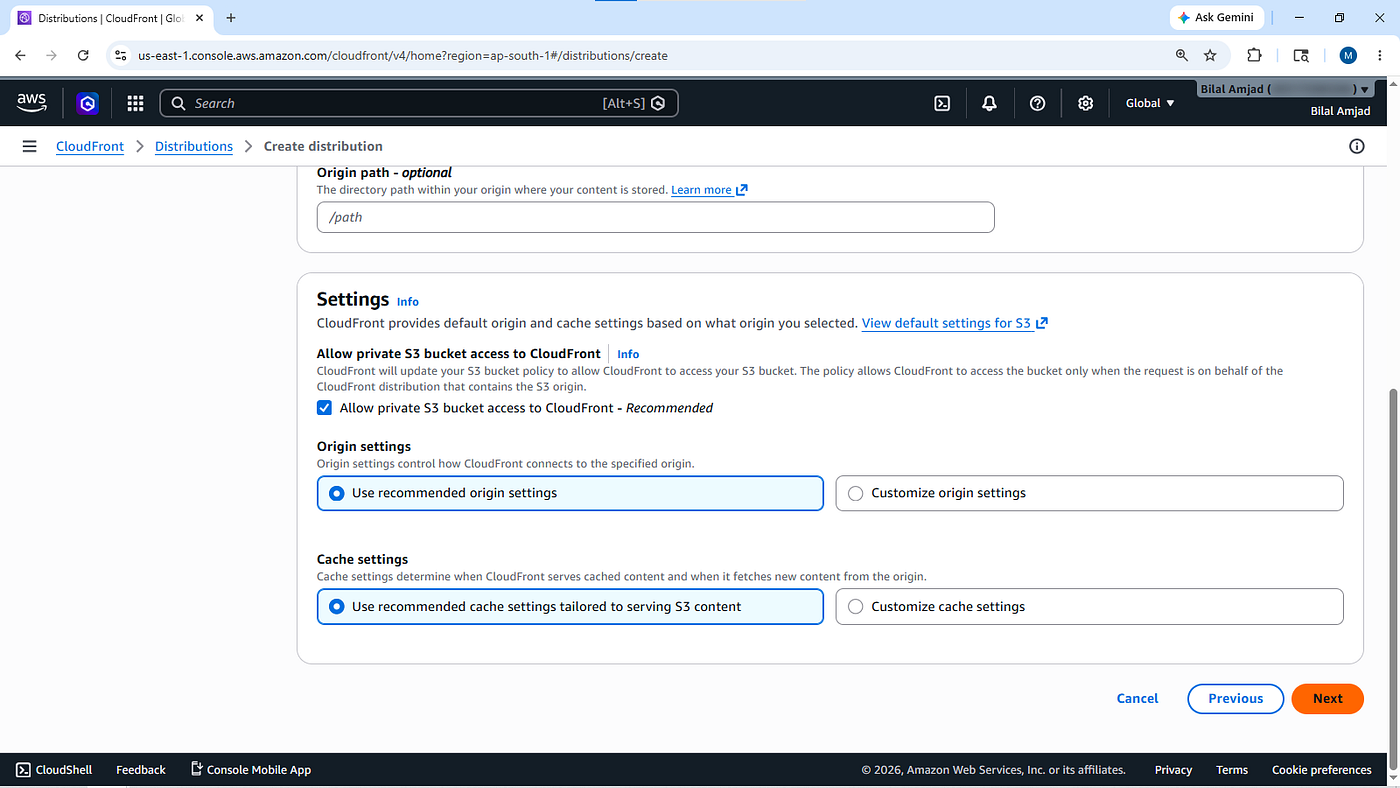
Task: Open the help question mark menu
Action: (x=1037, y=103)
